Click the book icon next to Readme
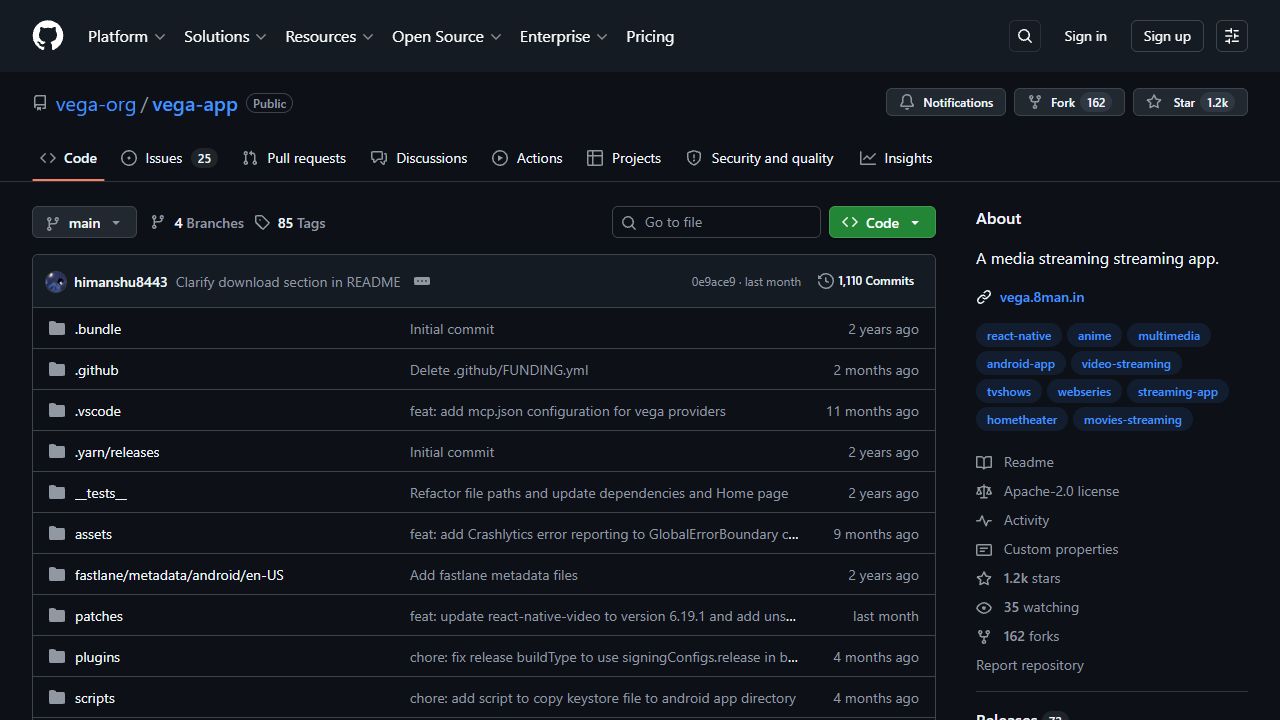 click(x=984, y=462)
